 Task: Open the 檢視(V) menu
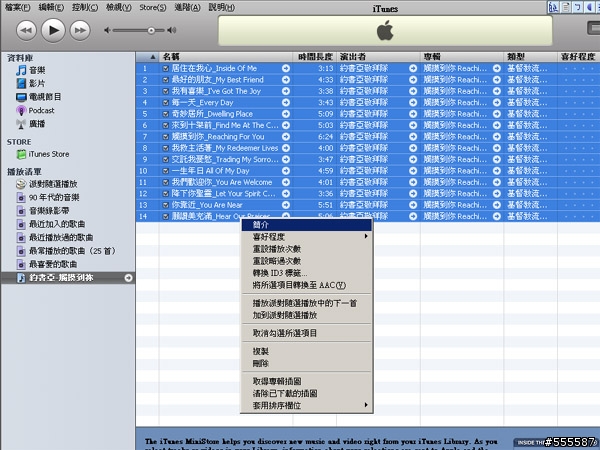(119, 7)
